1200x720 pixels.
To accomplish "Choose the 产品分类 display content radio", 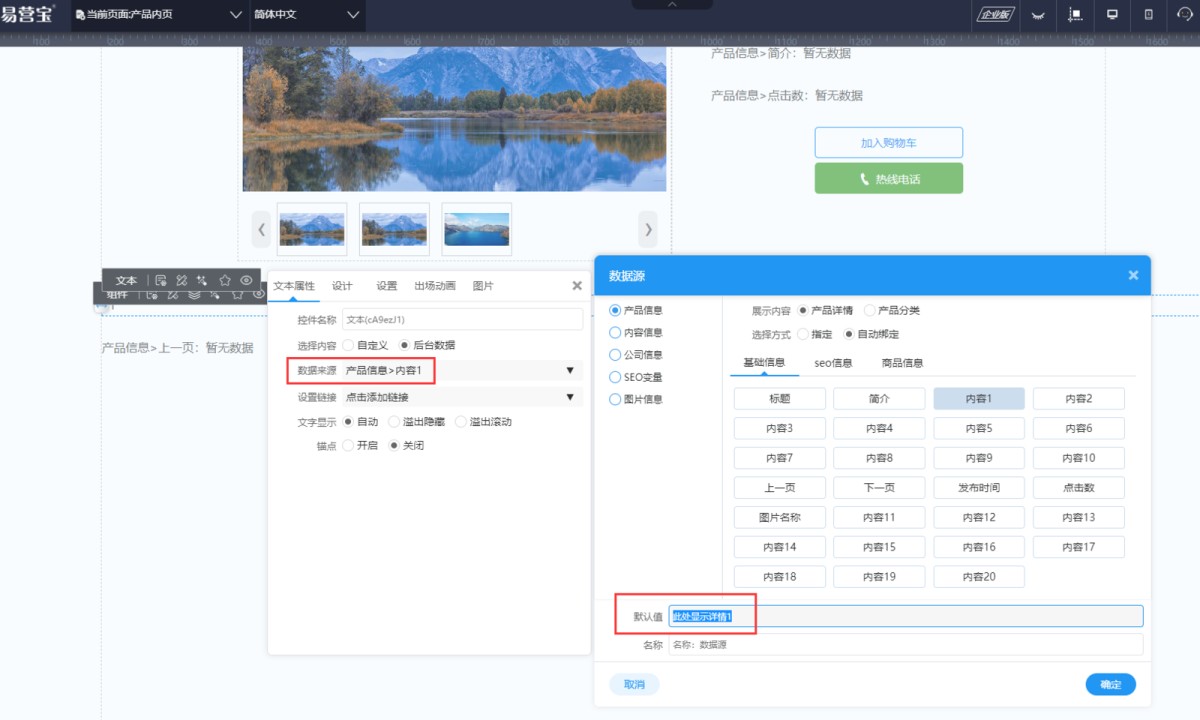I will pyautogui.click(x=869, y=310).
